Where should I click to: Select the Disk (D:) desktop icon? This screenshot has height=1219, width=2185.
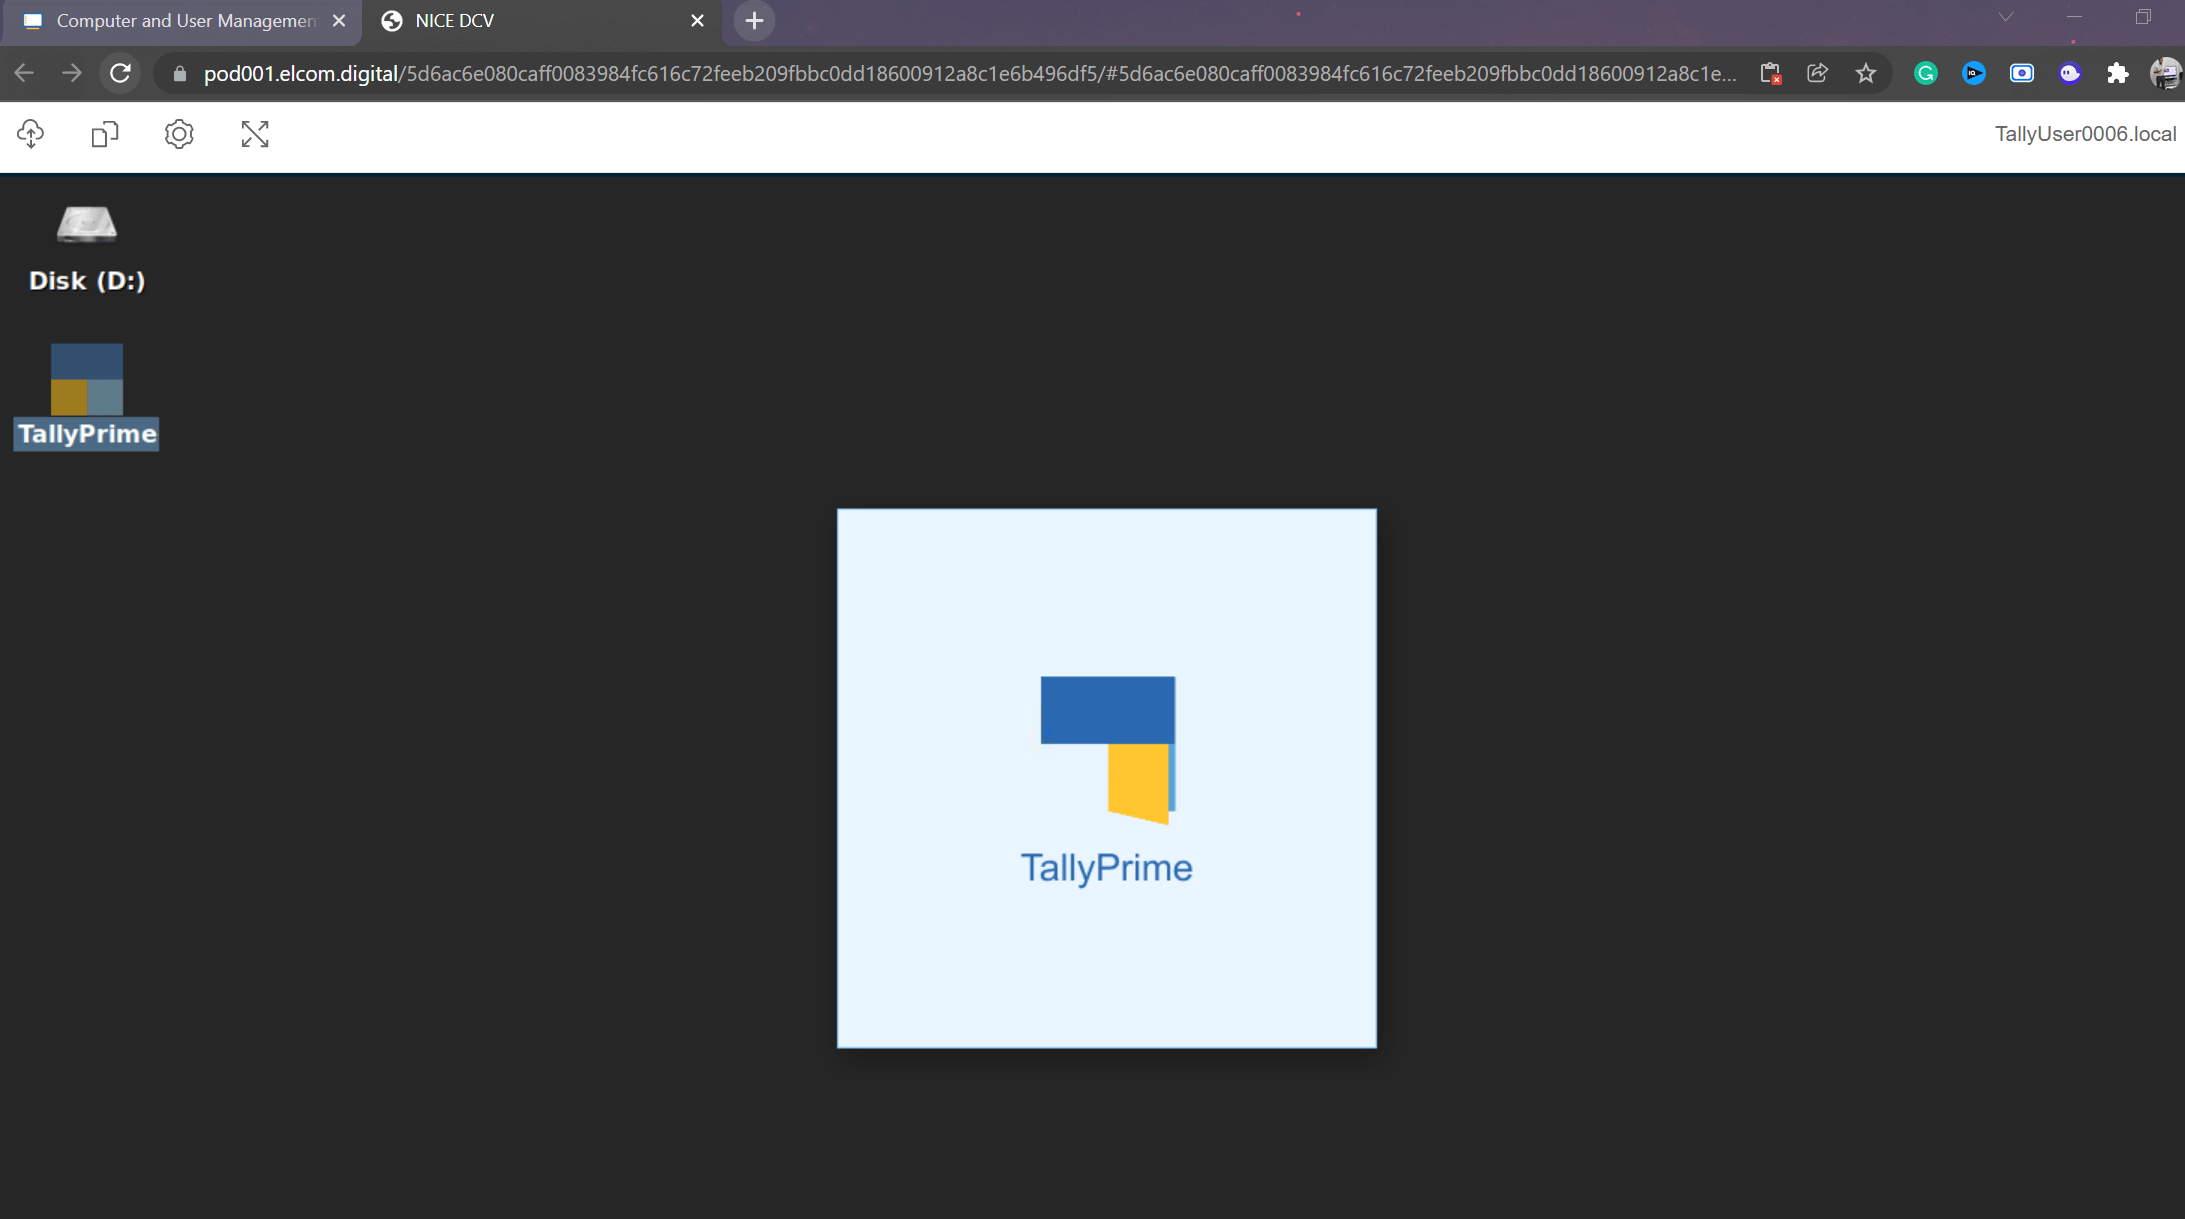(87, 249)
